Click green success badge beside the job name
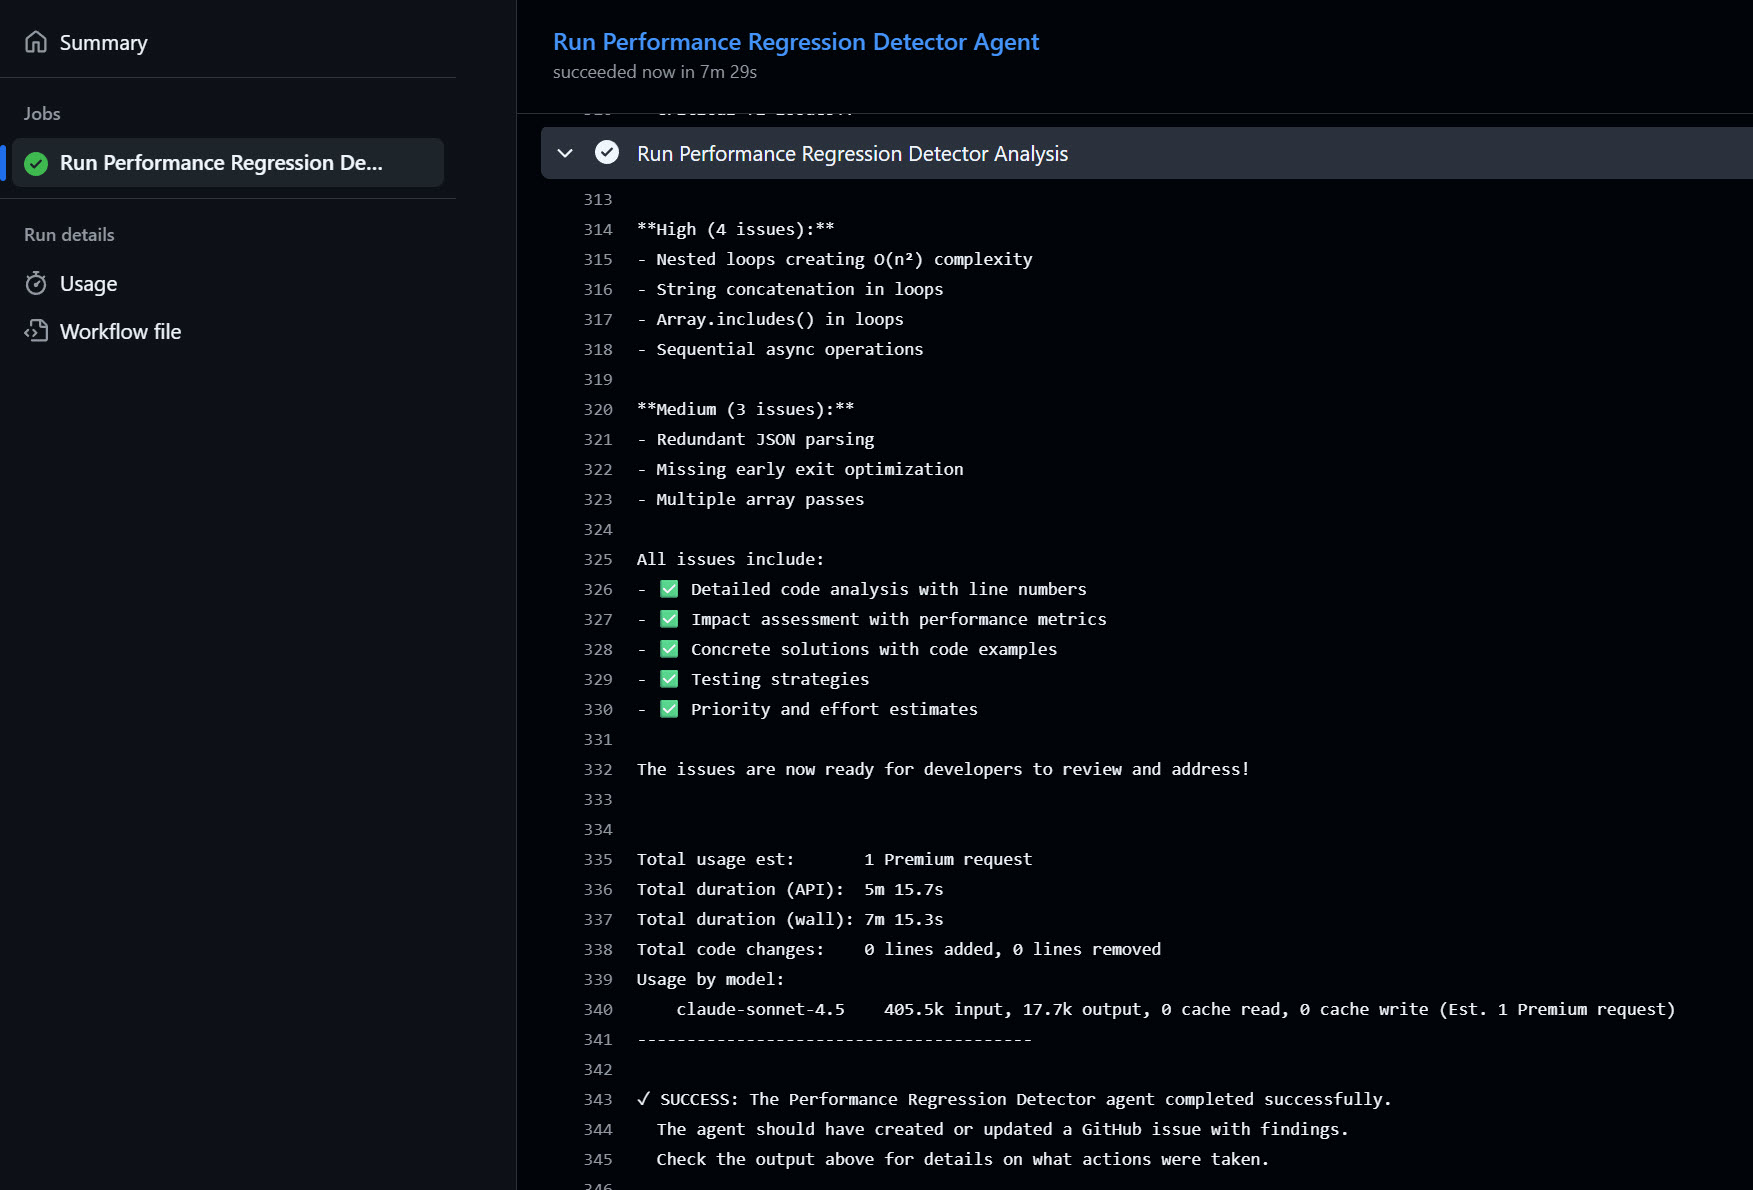The width and height of the screenshot is (1753, 1190). pyautogui.click(x=36, y=162)
